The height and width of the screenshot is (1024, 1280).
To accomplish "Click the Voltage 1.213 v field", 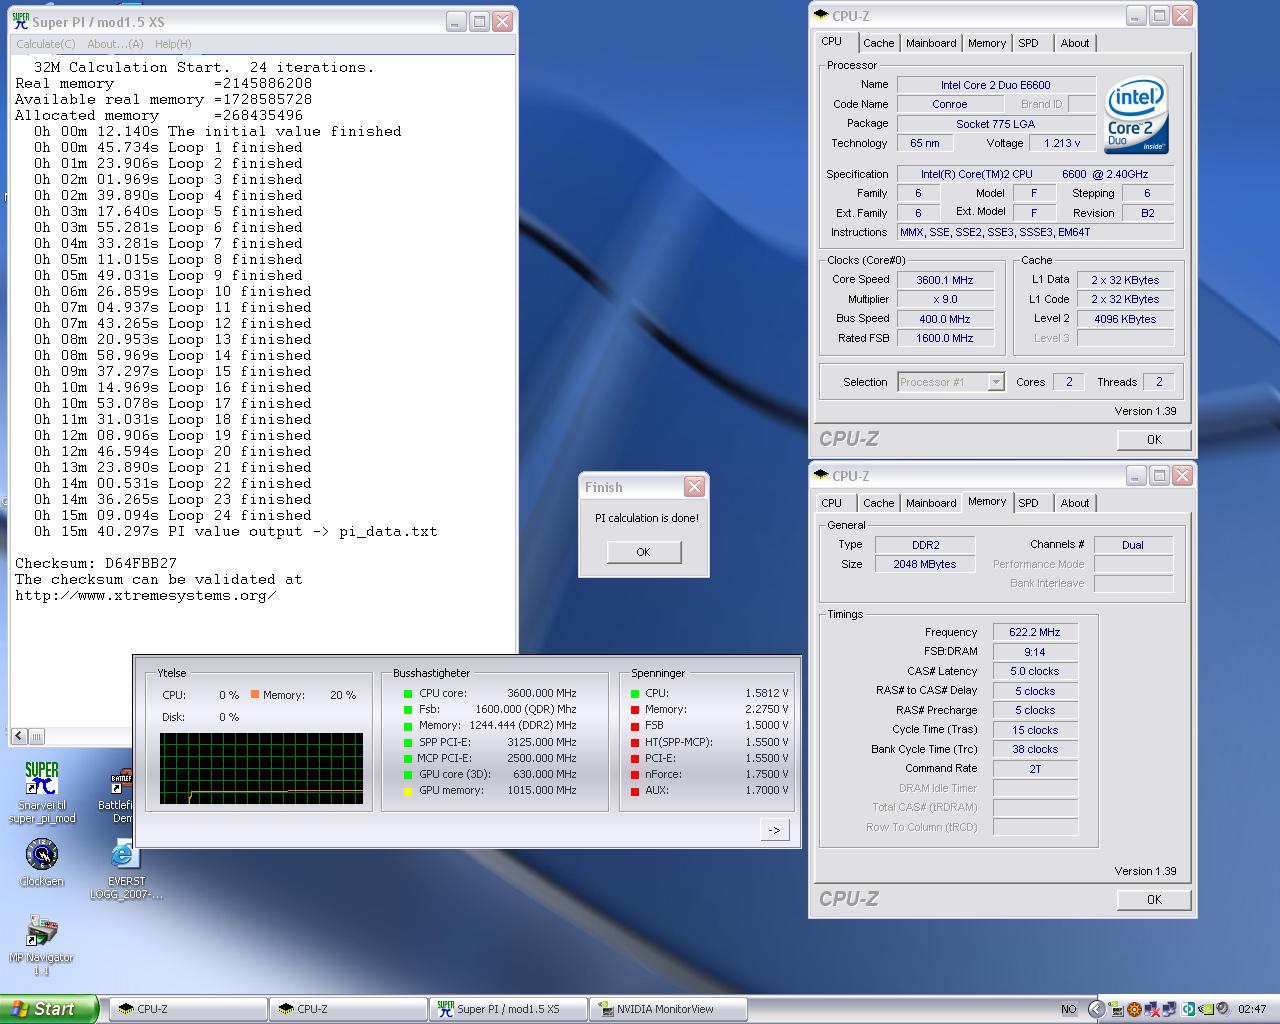I will (1062, 143).
